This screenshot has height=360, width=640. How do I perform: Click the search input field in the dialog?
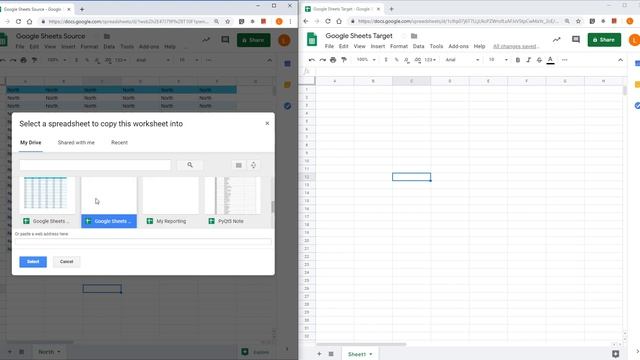click(95, 165)
